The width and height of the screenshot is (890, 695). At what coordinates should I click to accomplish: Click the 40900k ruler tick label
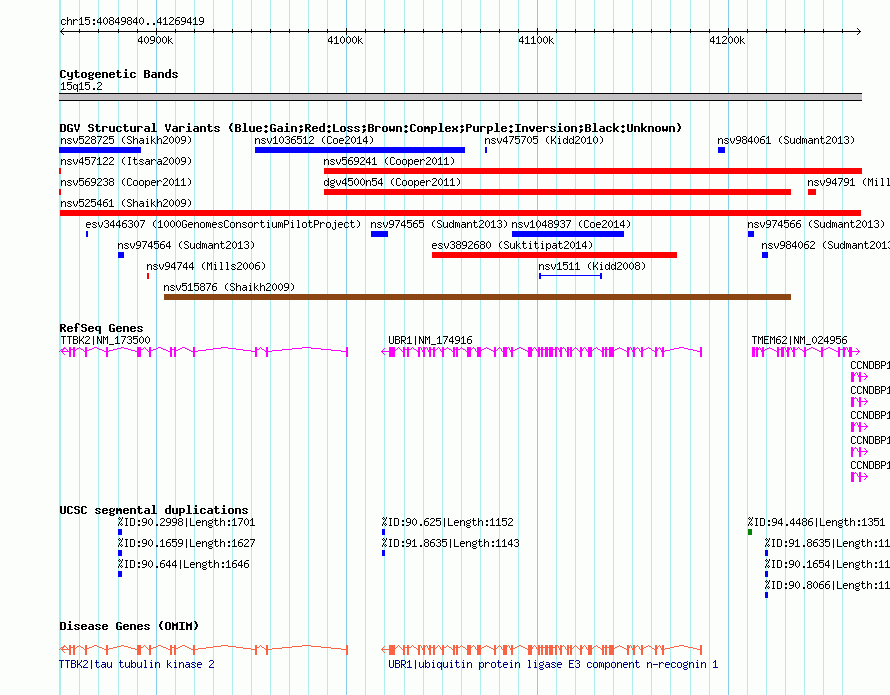click(x=155, y=40)
